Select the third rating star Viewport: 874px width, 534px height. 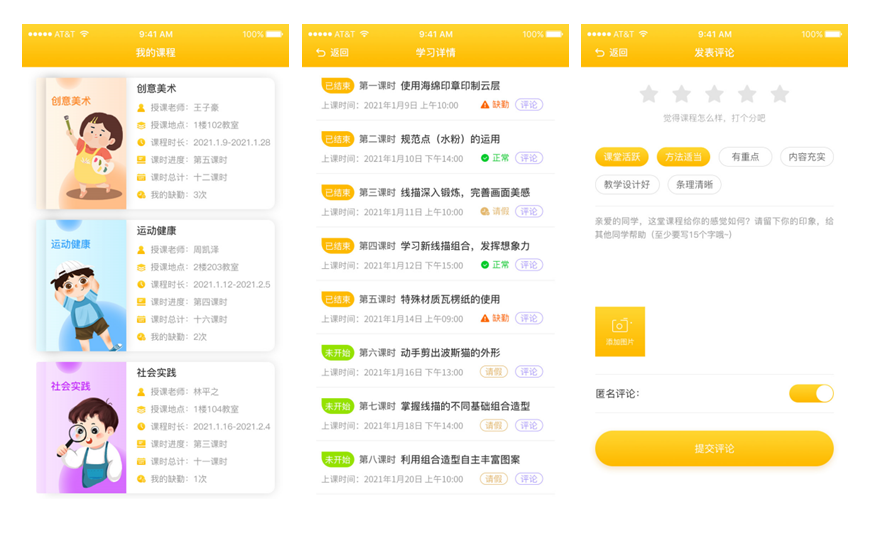pos(714,94)
